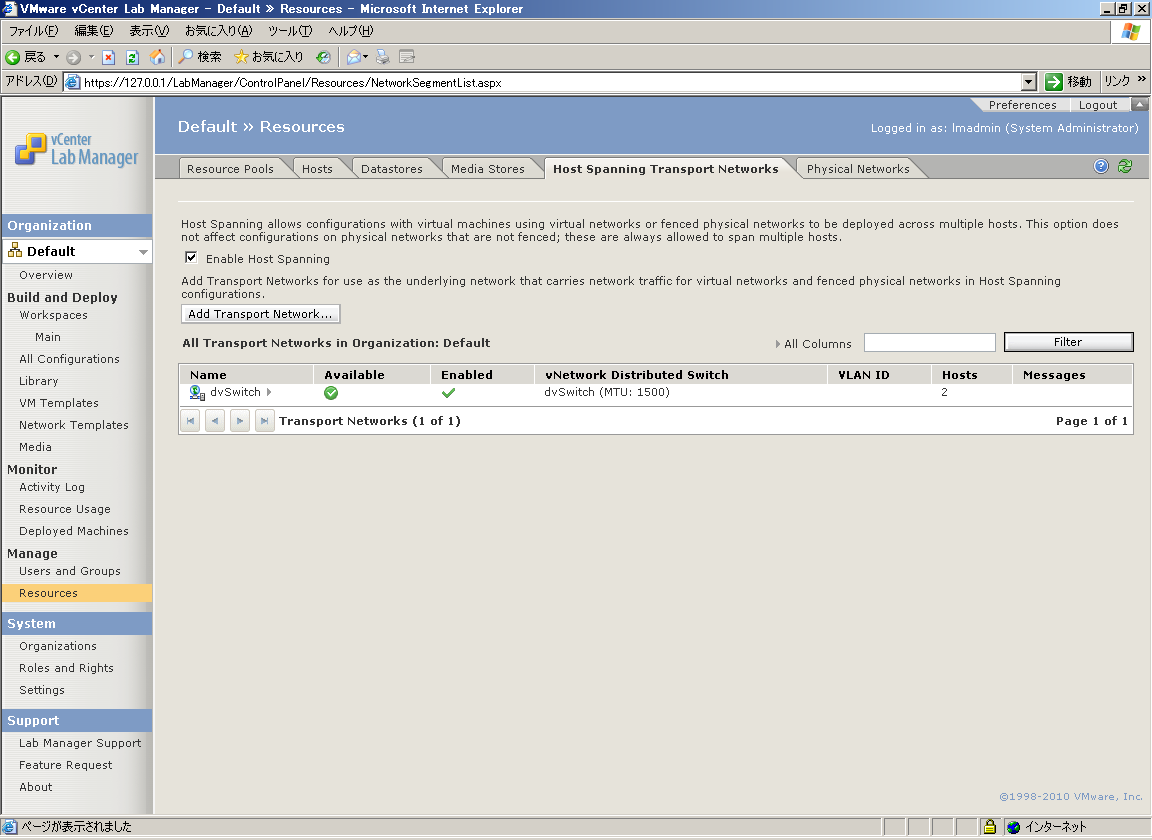This screenshot has width=1152, height=840.
Task: Click the Logout link
Action: [x=1098, y=105]
